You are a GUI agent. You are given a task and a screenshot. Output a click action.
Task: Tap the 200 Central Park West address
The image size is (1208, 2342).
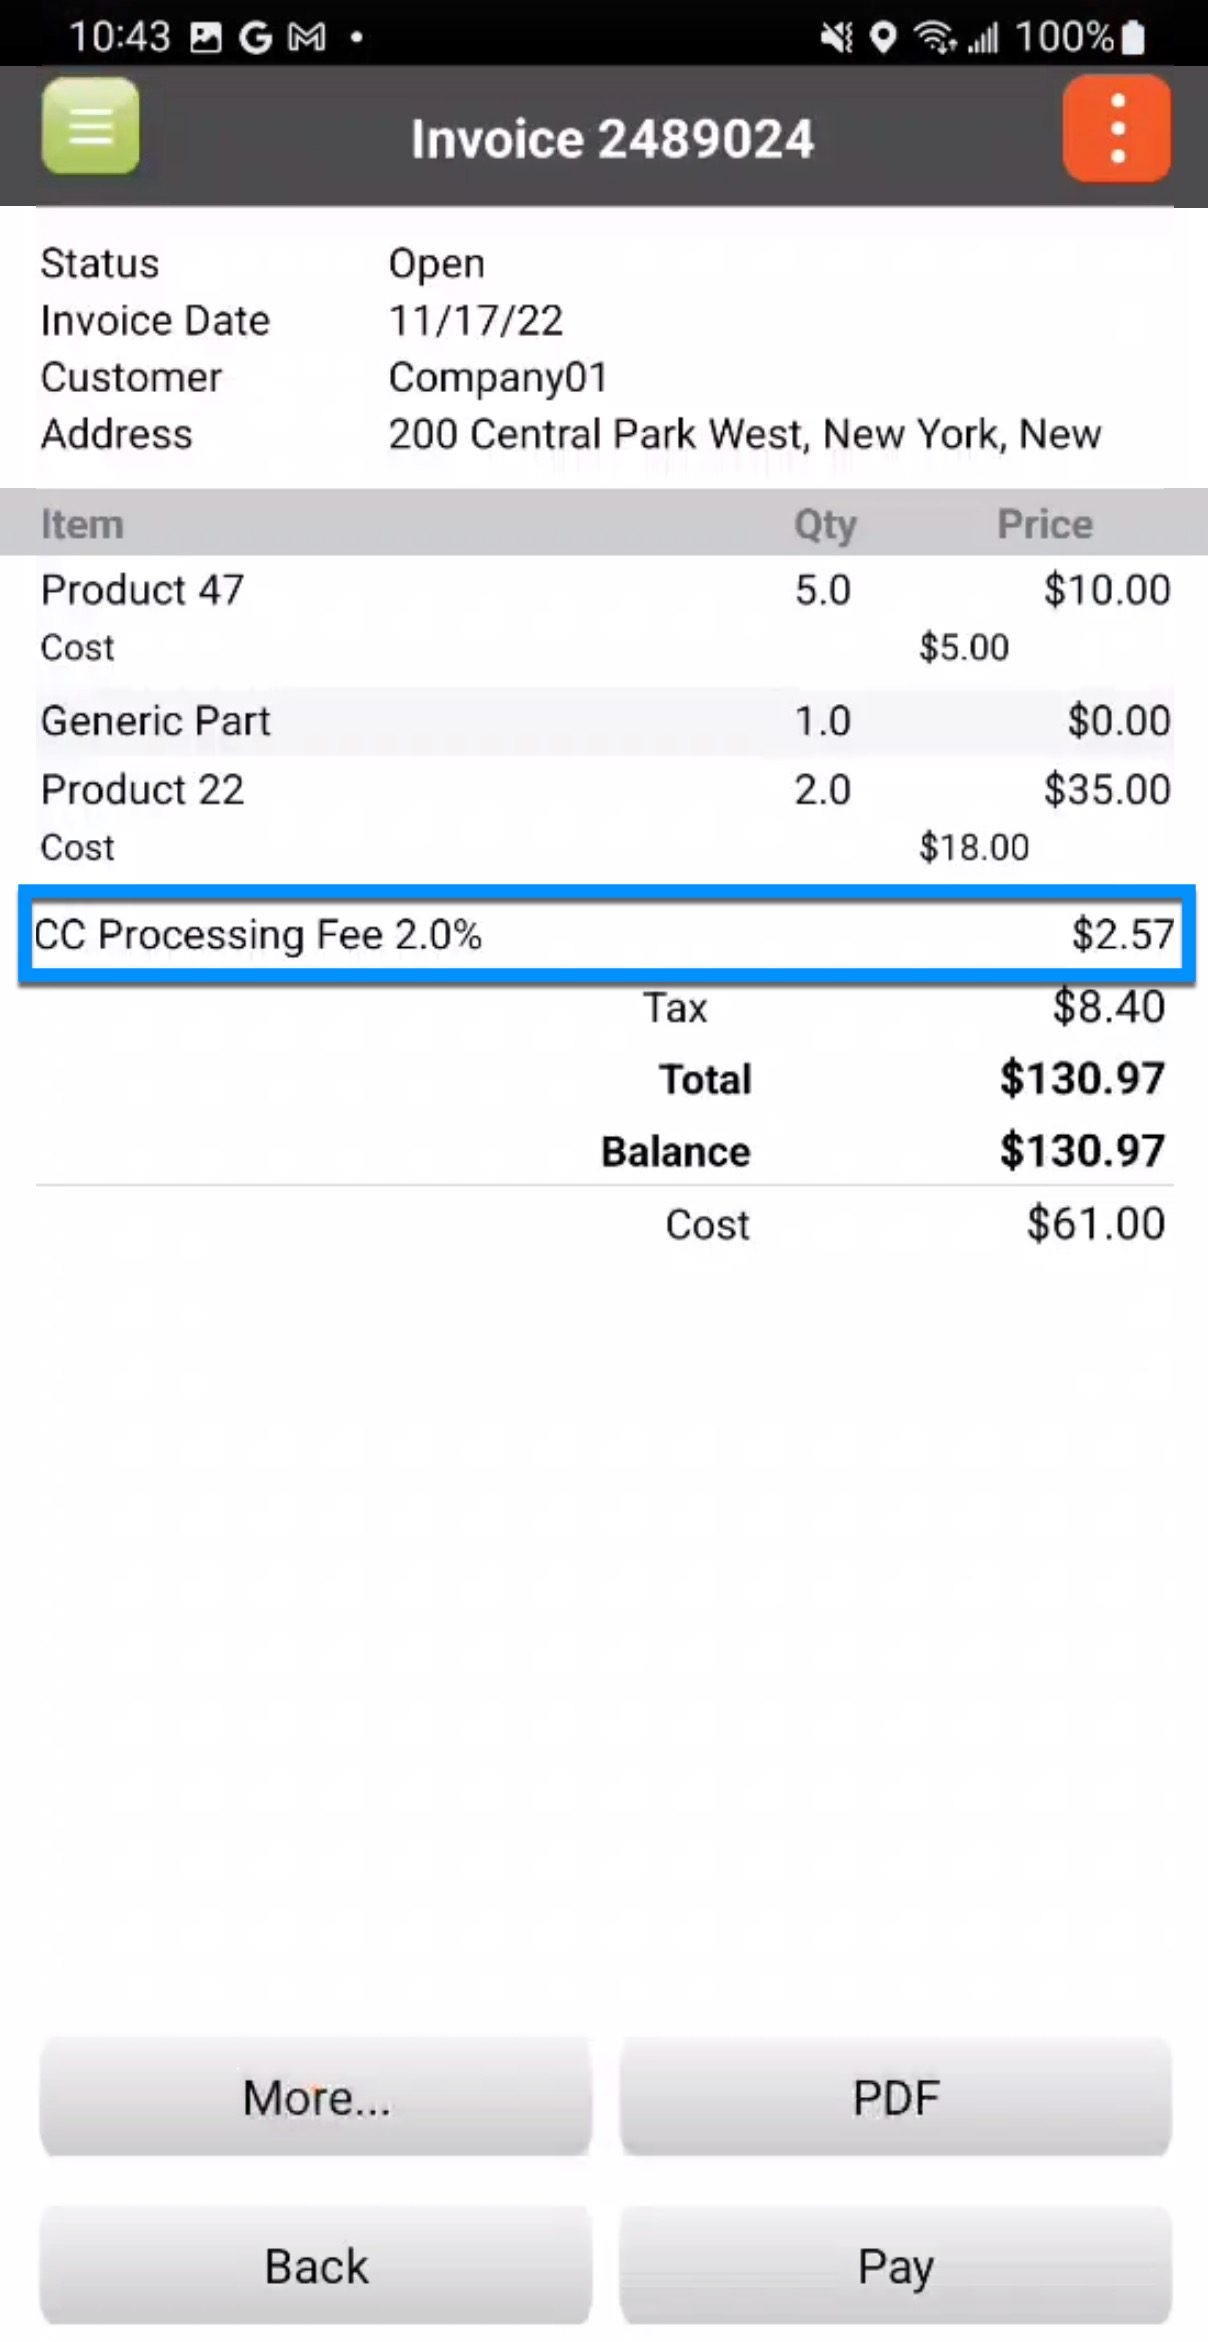tap(744, 435)
